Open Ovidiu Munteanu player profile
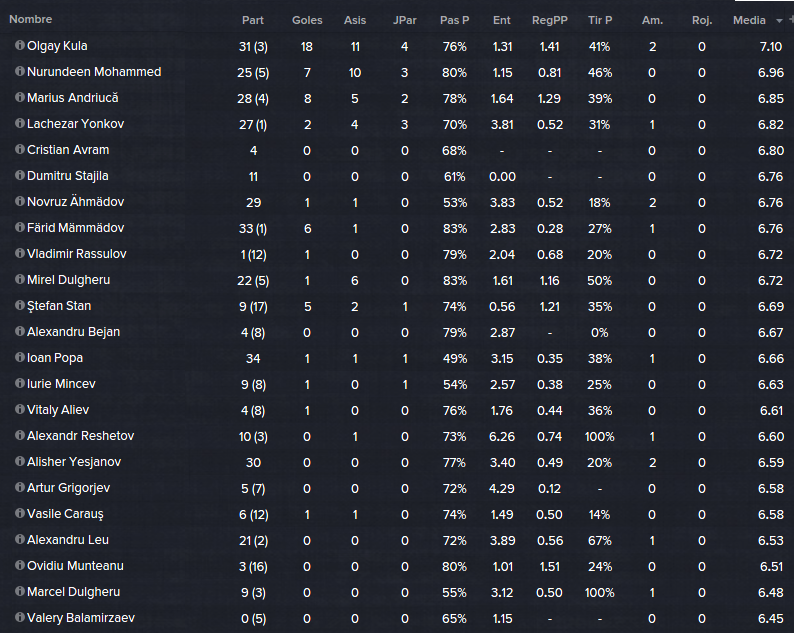The image size is (794, 633). [x=75, y=566]
